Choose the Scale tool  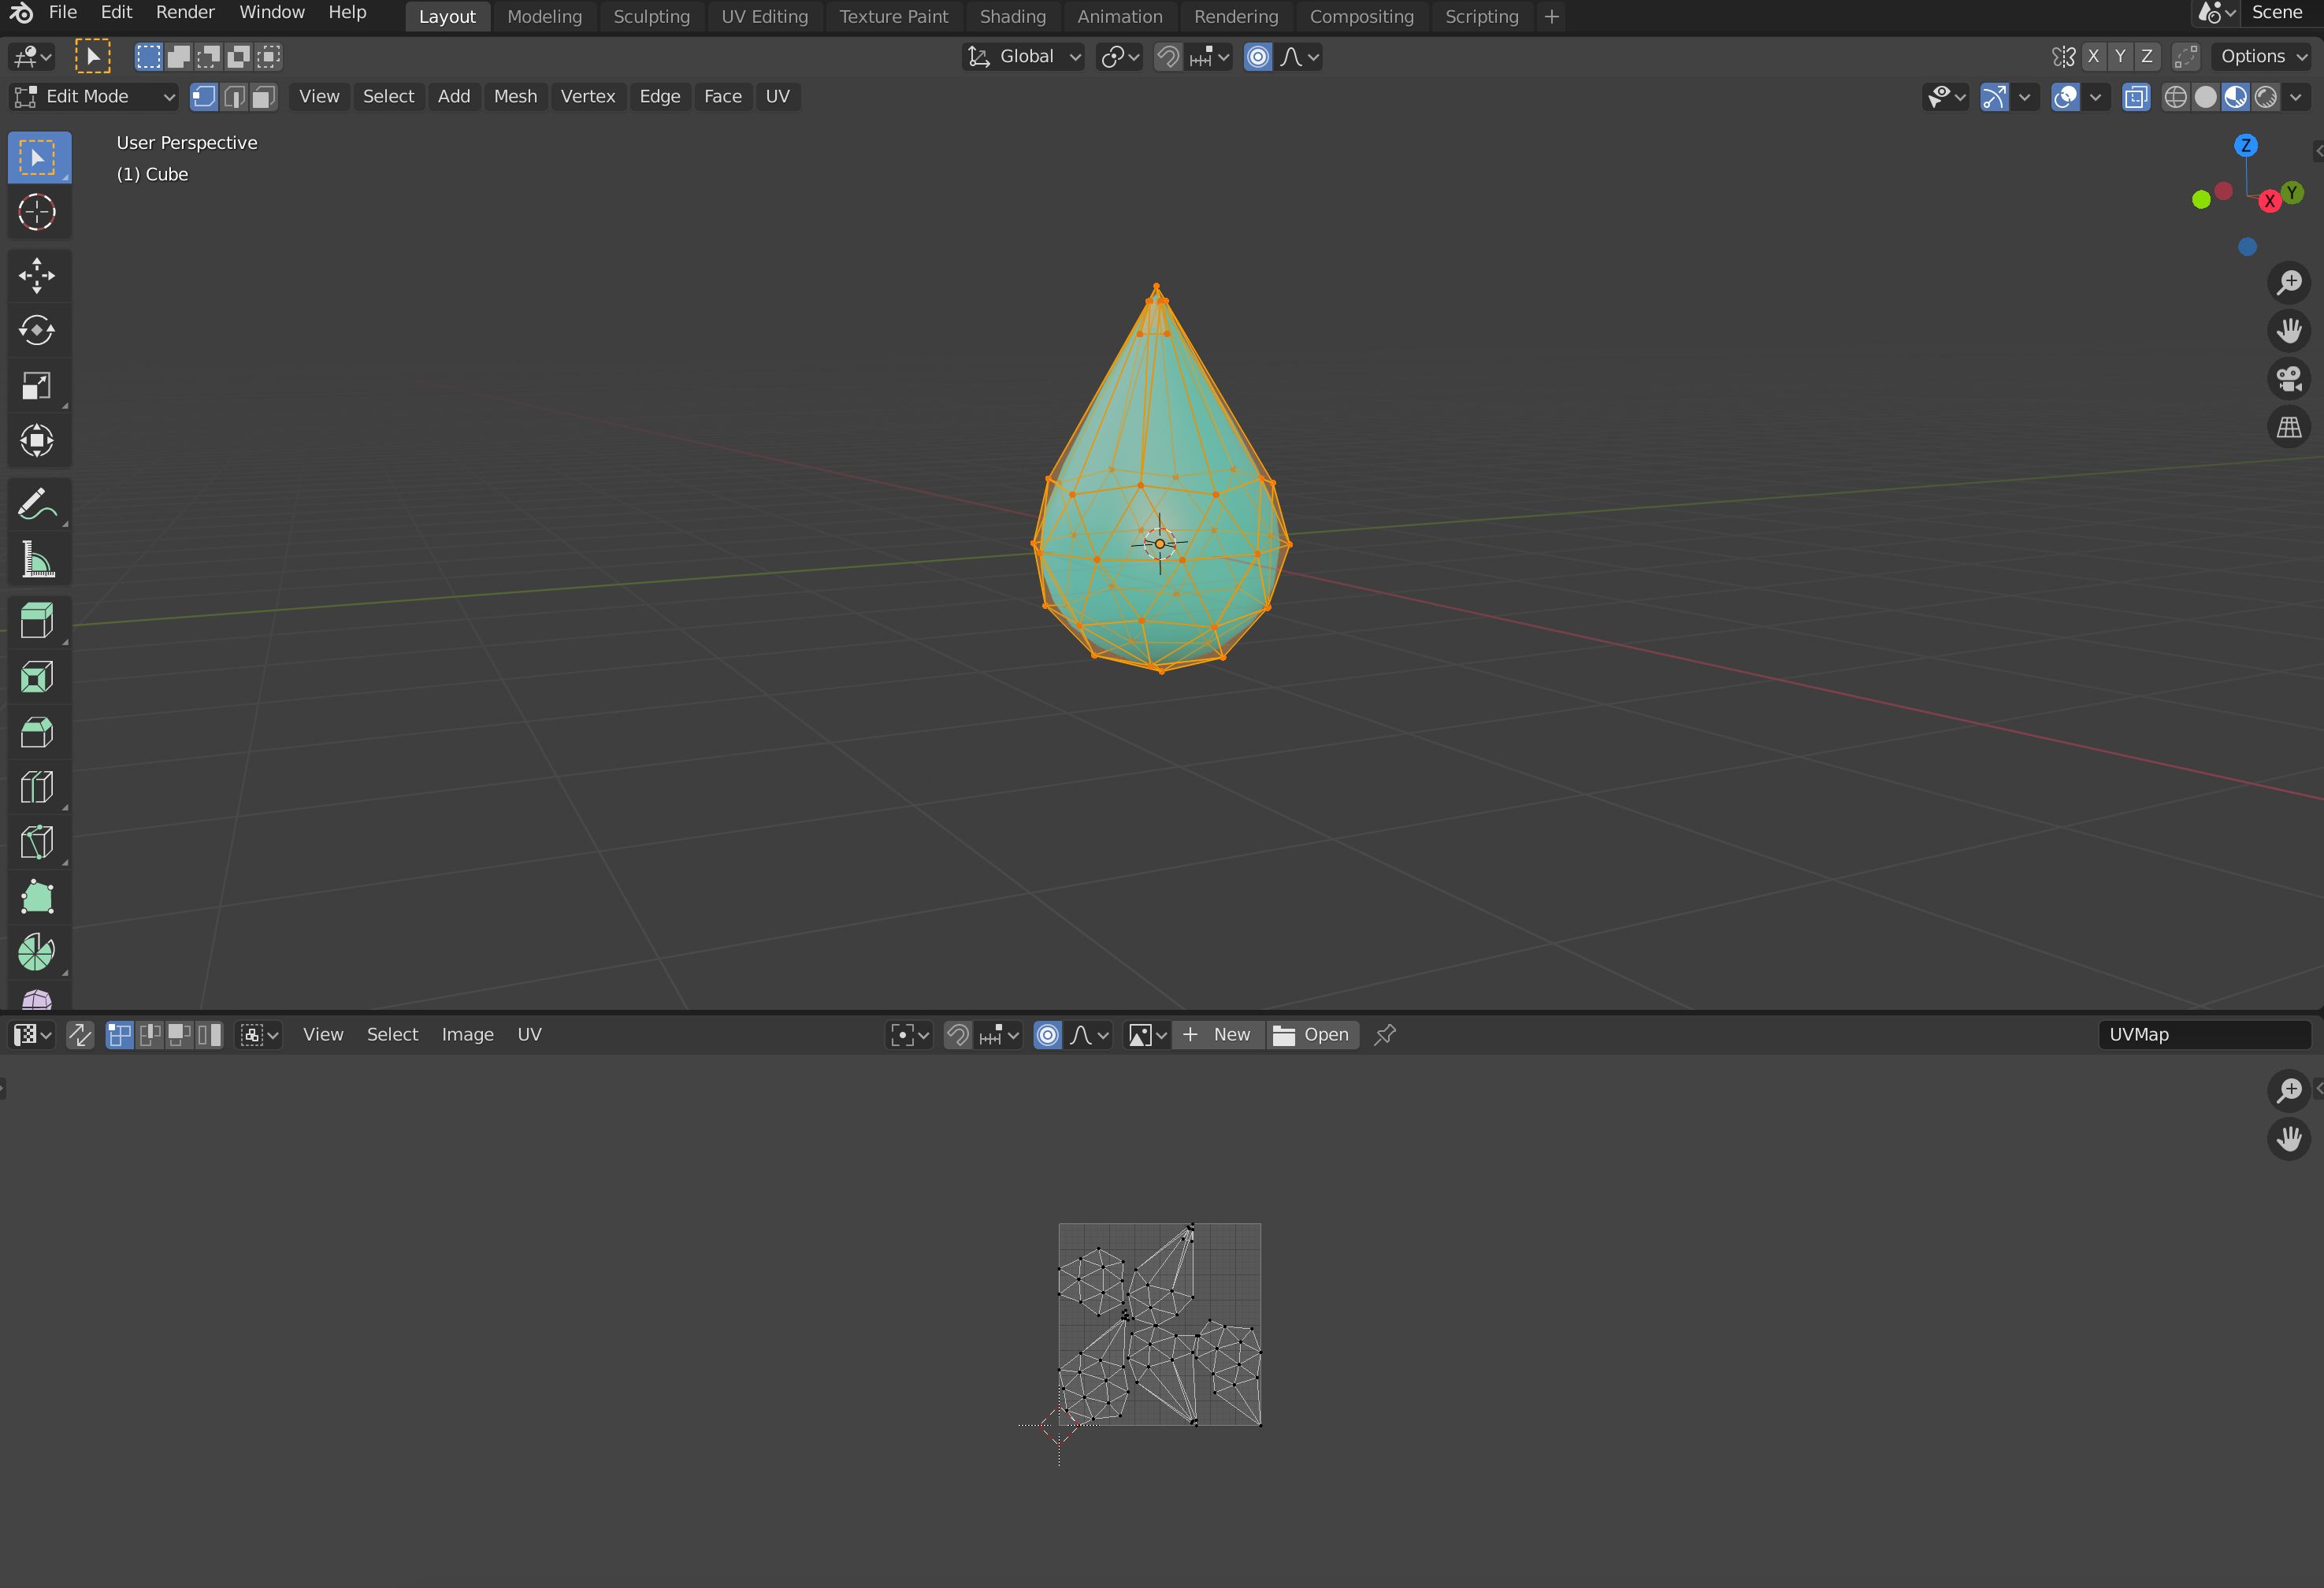click(38, 386)
